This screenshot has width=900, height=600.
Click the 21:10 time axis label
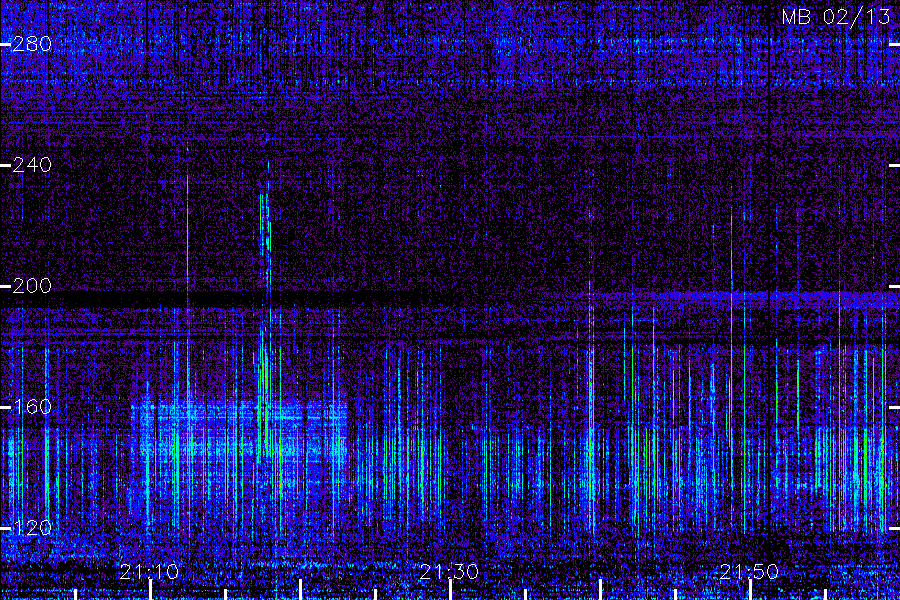click(149, 572)
